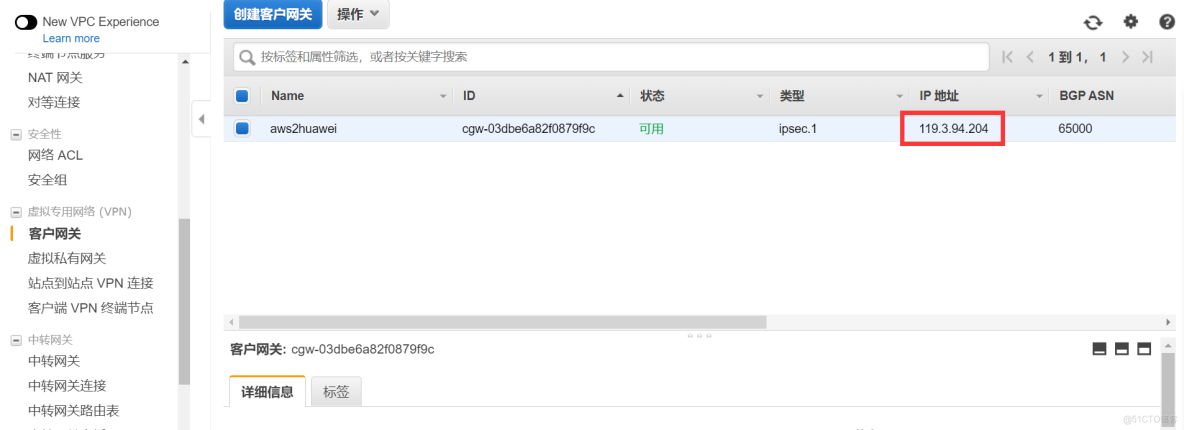1184x430 pixels.
Task: Collapse the 虚拟专用网络 (VPN) section
Action: [x=15, y=212]
